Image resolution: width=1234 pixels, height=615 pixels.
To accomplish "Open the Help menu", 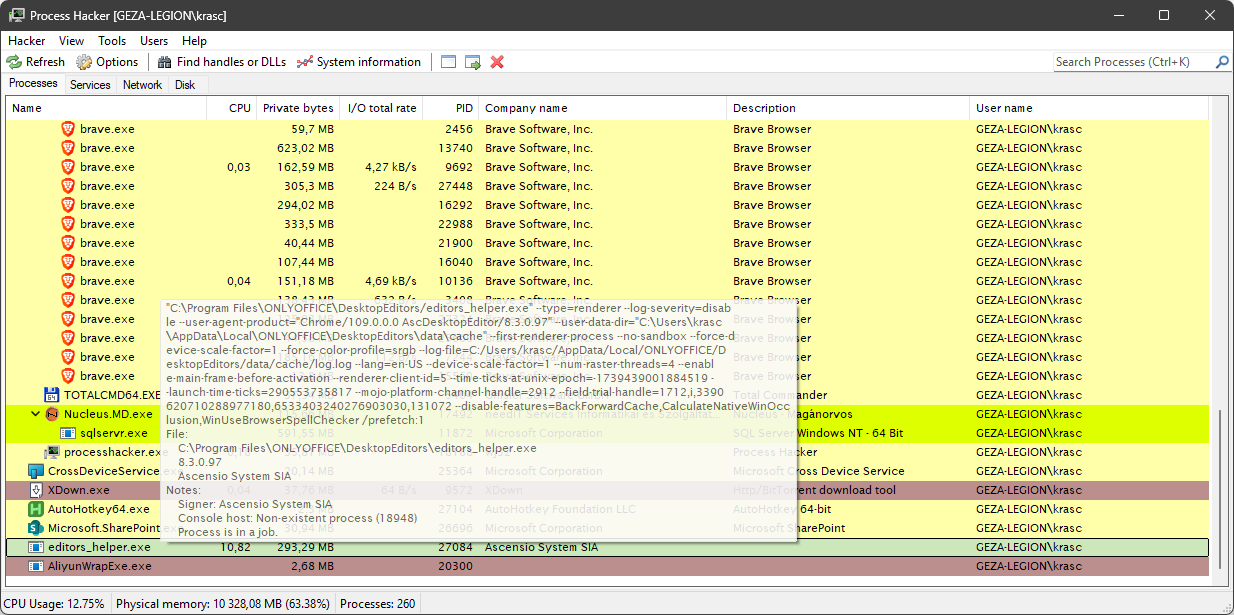I will coord(194,41).
